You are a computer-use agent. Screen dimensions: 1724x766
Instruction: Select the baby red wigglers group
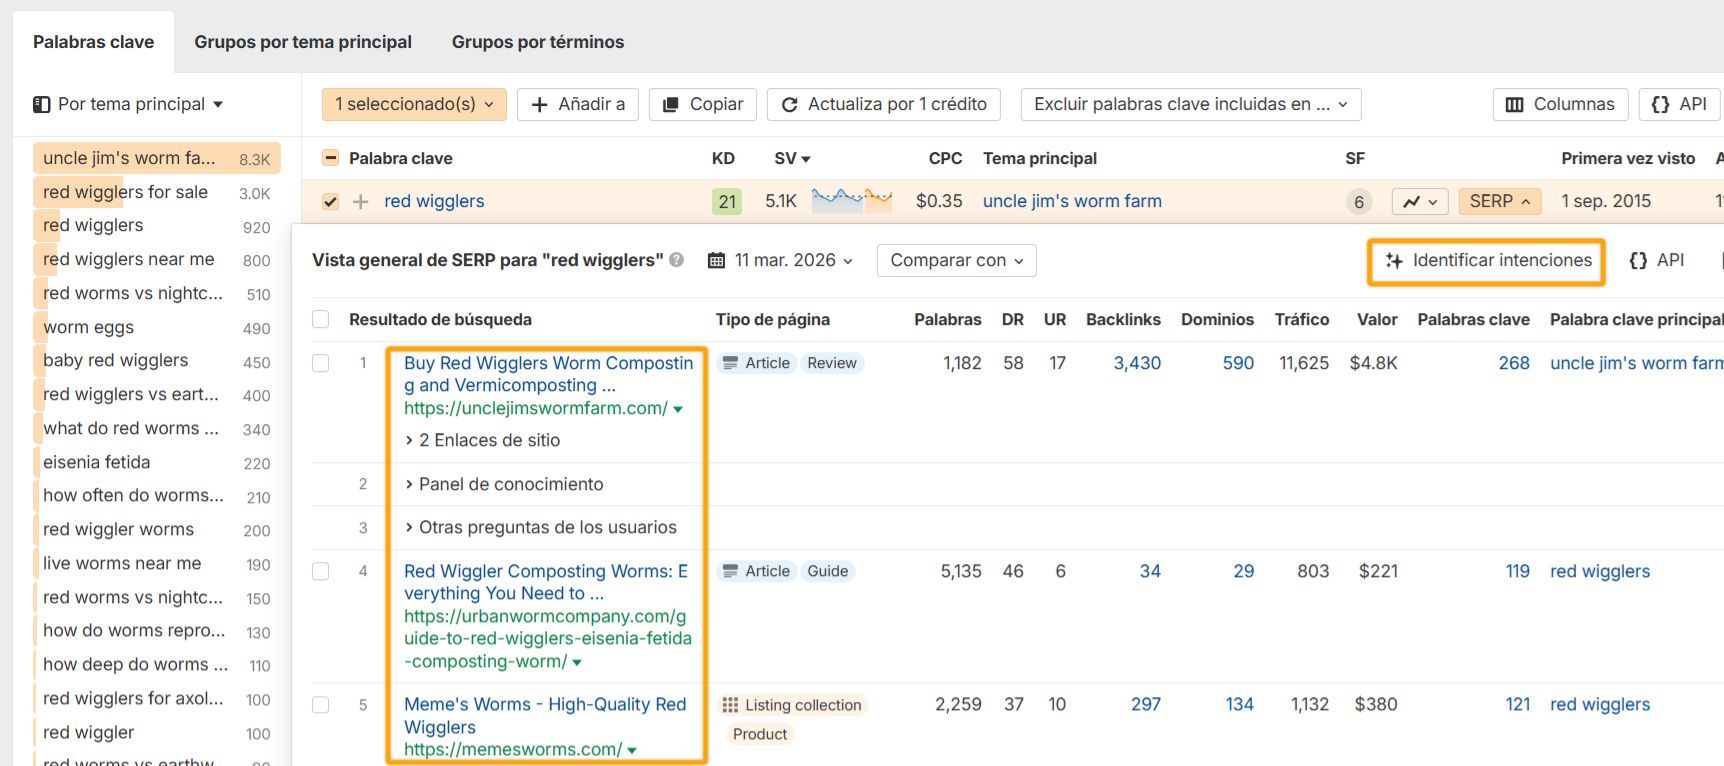pyautogui.click(x=157, y=361)
